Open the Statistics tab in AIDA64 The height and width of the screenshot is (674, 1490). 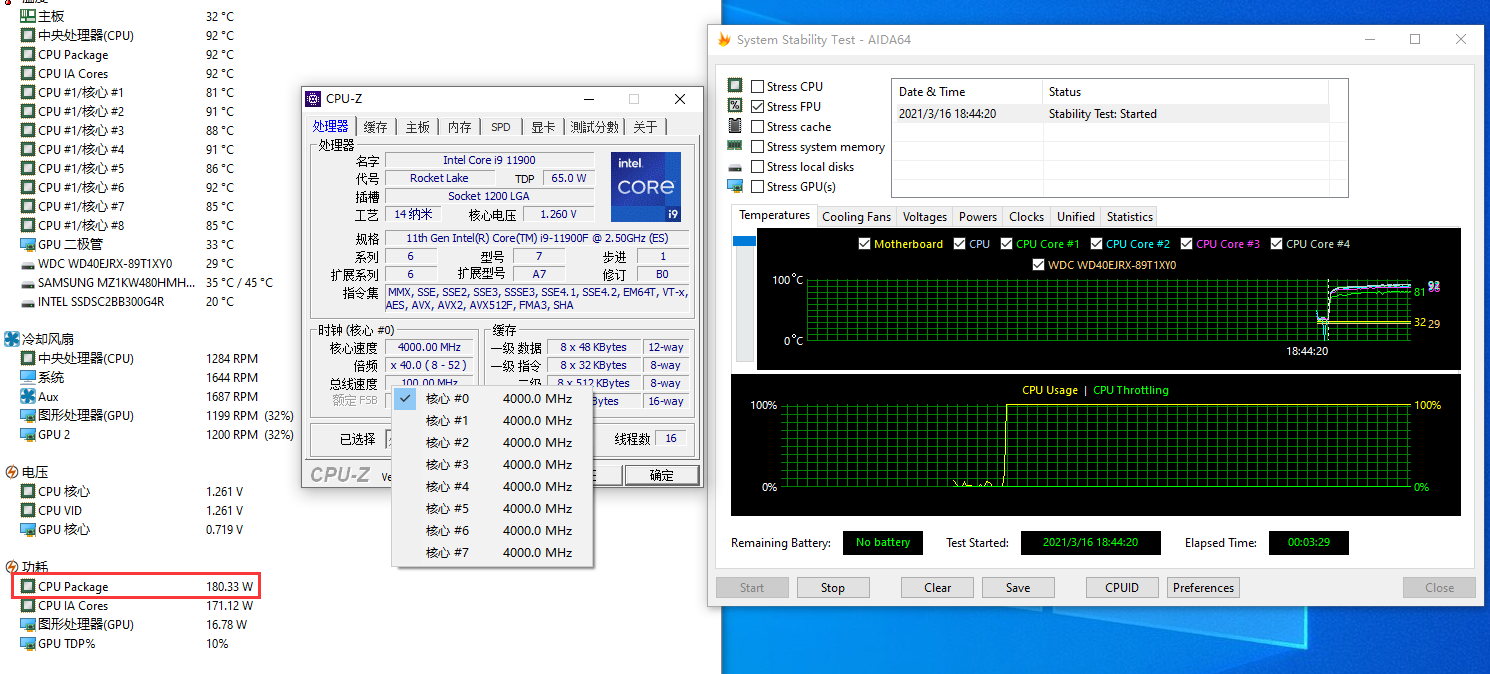1130,216
